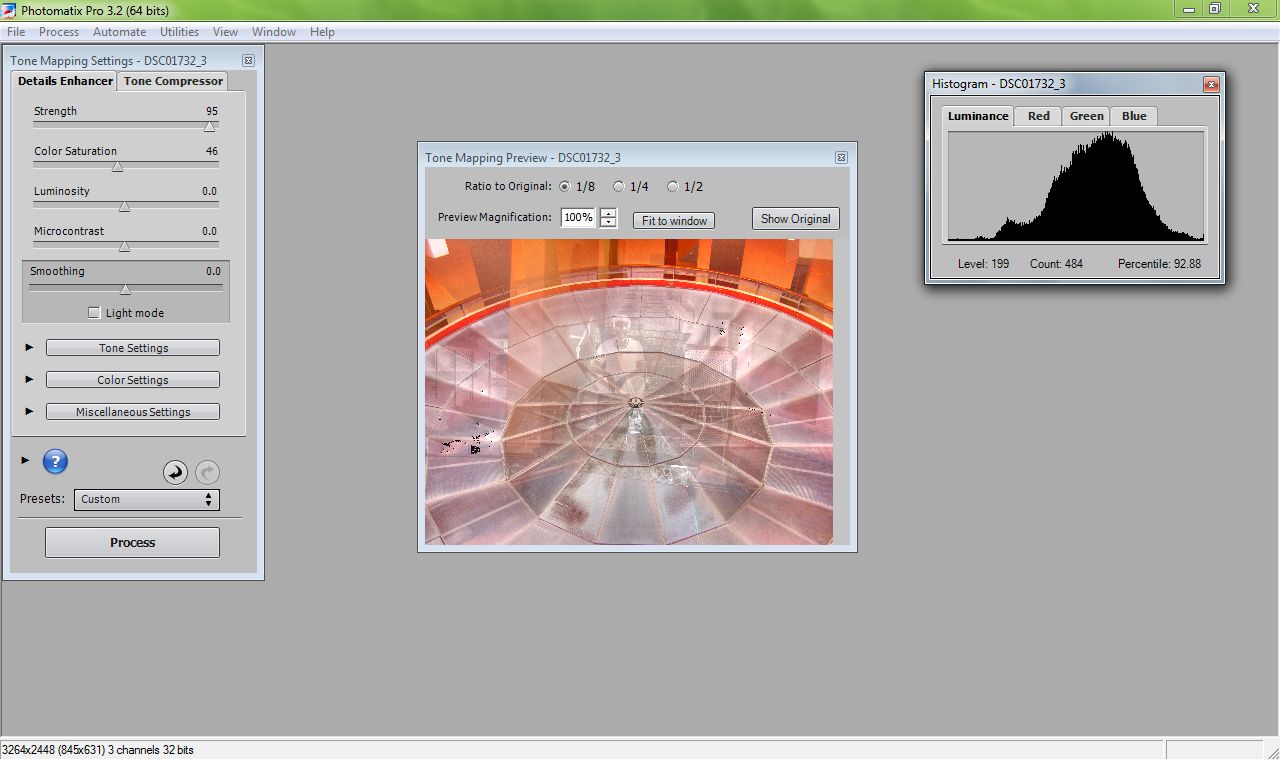Click the tone-mapped preview image

pos(629,391)
